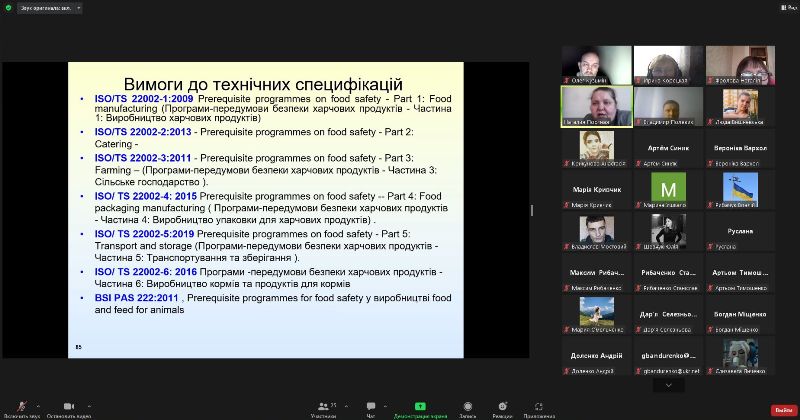Click BSI PAS 222:2011 on the slide
This screenshot has height=420, width=800.
pos(137,298)
